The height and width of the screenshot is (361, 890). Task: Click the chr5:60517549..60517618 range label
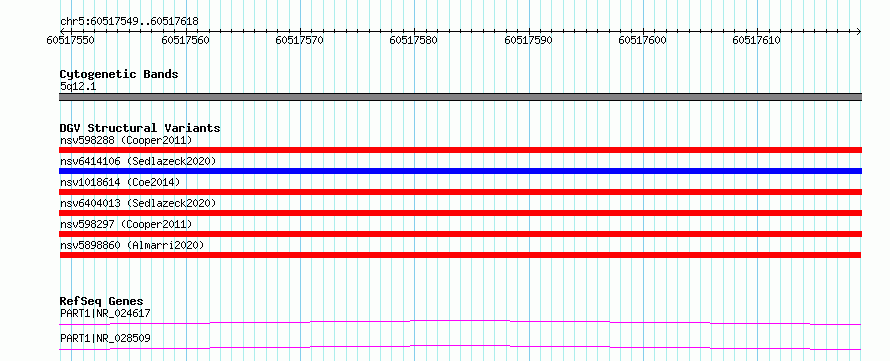point(129,22)
